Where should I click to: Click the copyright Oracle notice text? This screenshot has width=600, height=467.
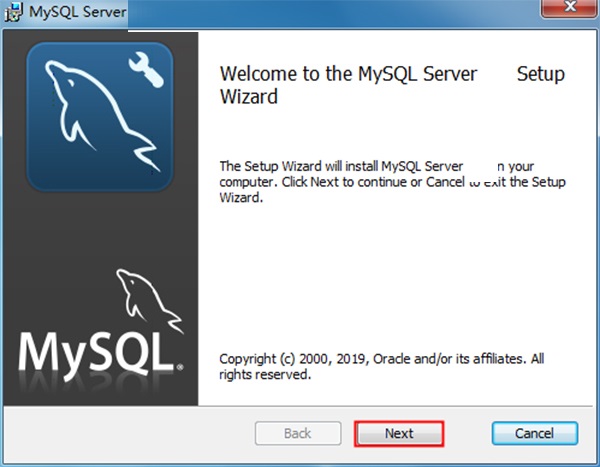click(382, 366)
